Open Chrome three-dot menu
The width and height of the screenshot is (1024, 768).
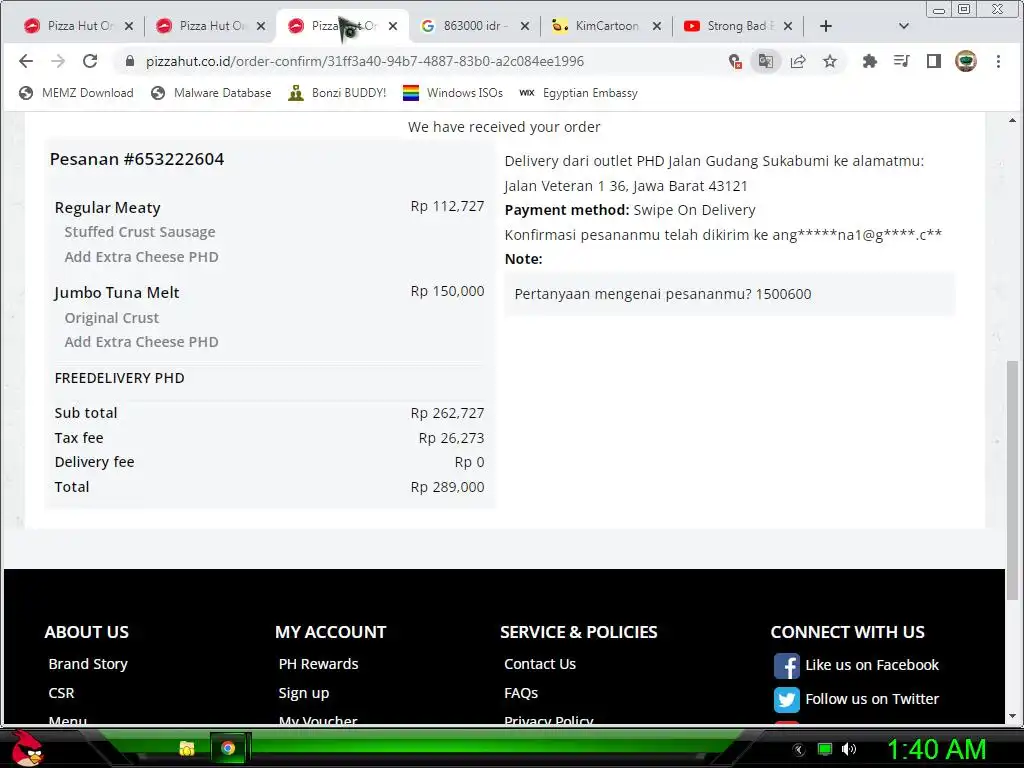(x=998, y=61)
